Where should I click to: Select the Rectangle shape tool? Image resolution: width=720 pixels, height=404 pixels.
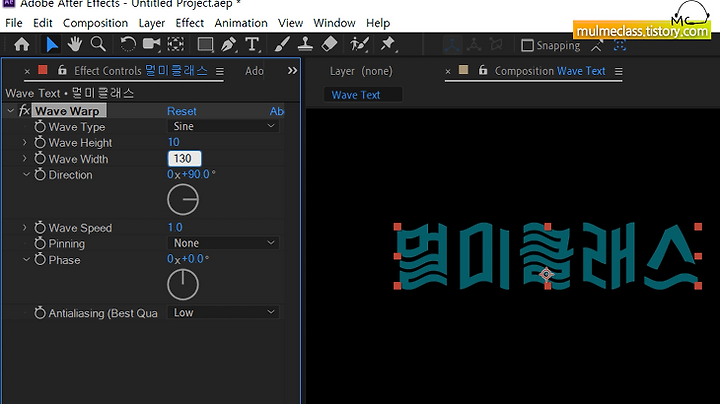(205, 45)
